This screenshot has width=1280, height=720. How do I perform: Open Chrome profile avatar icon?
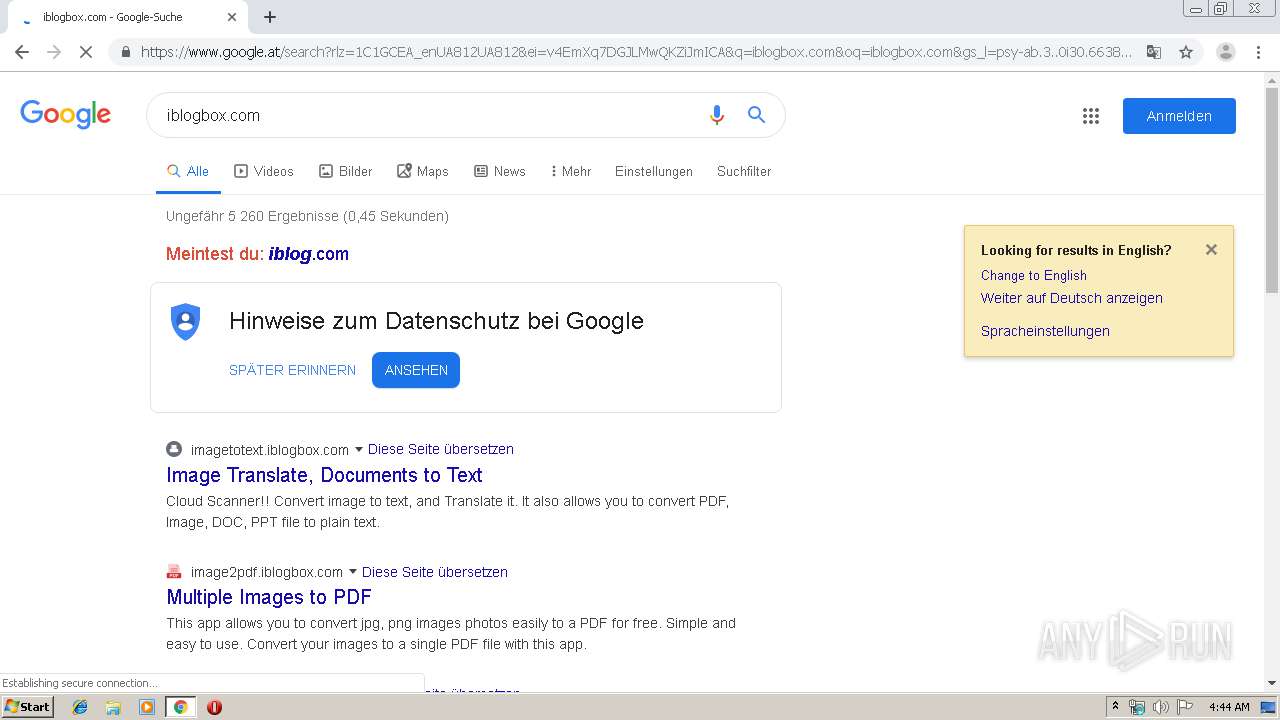point(1225,52)
